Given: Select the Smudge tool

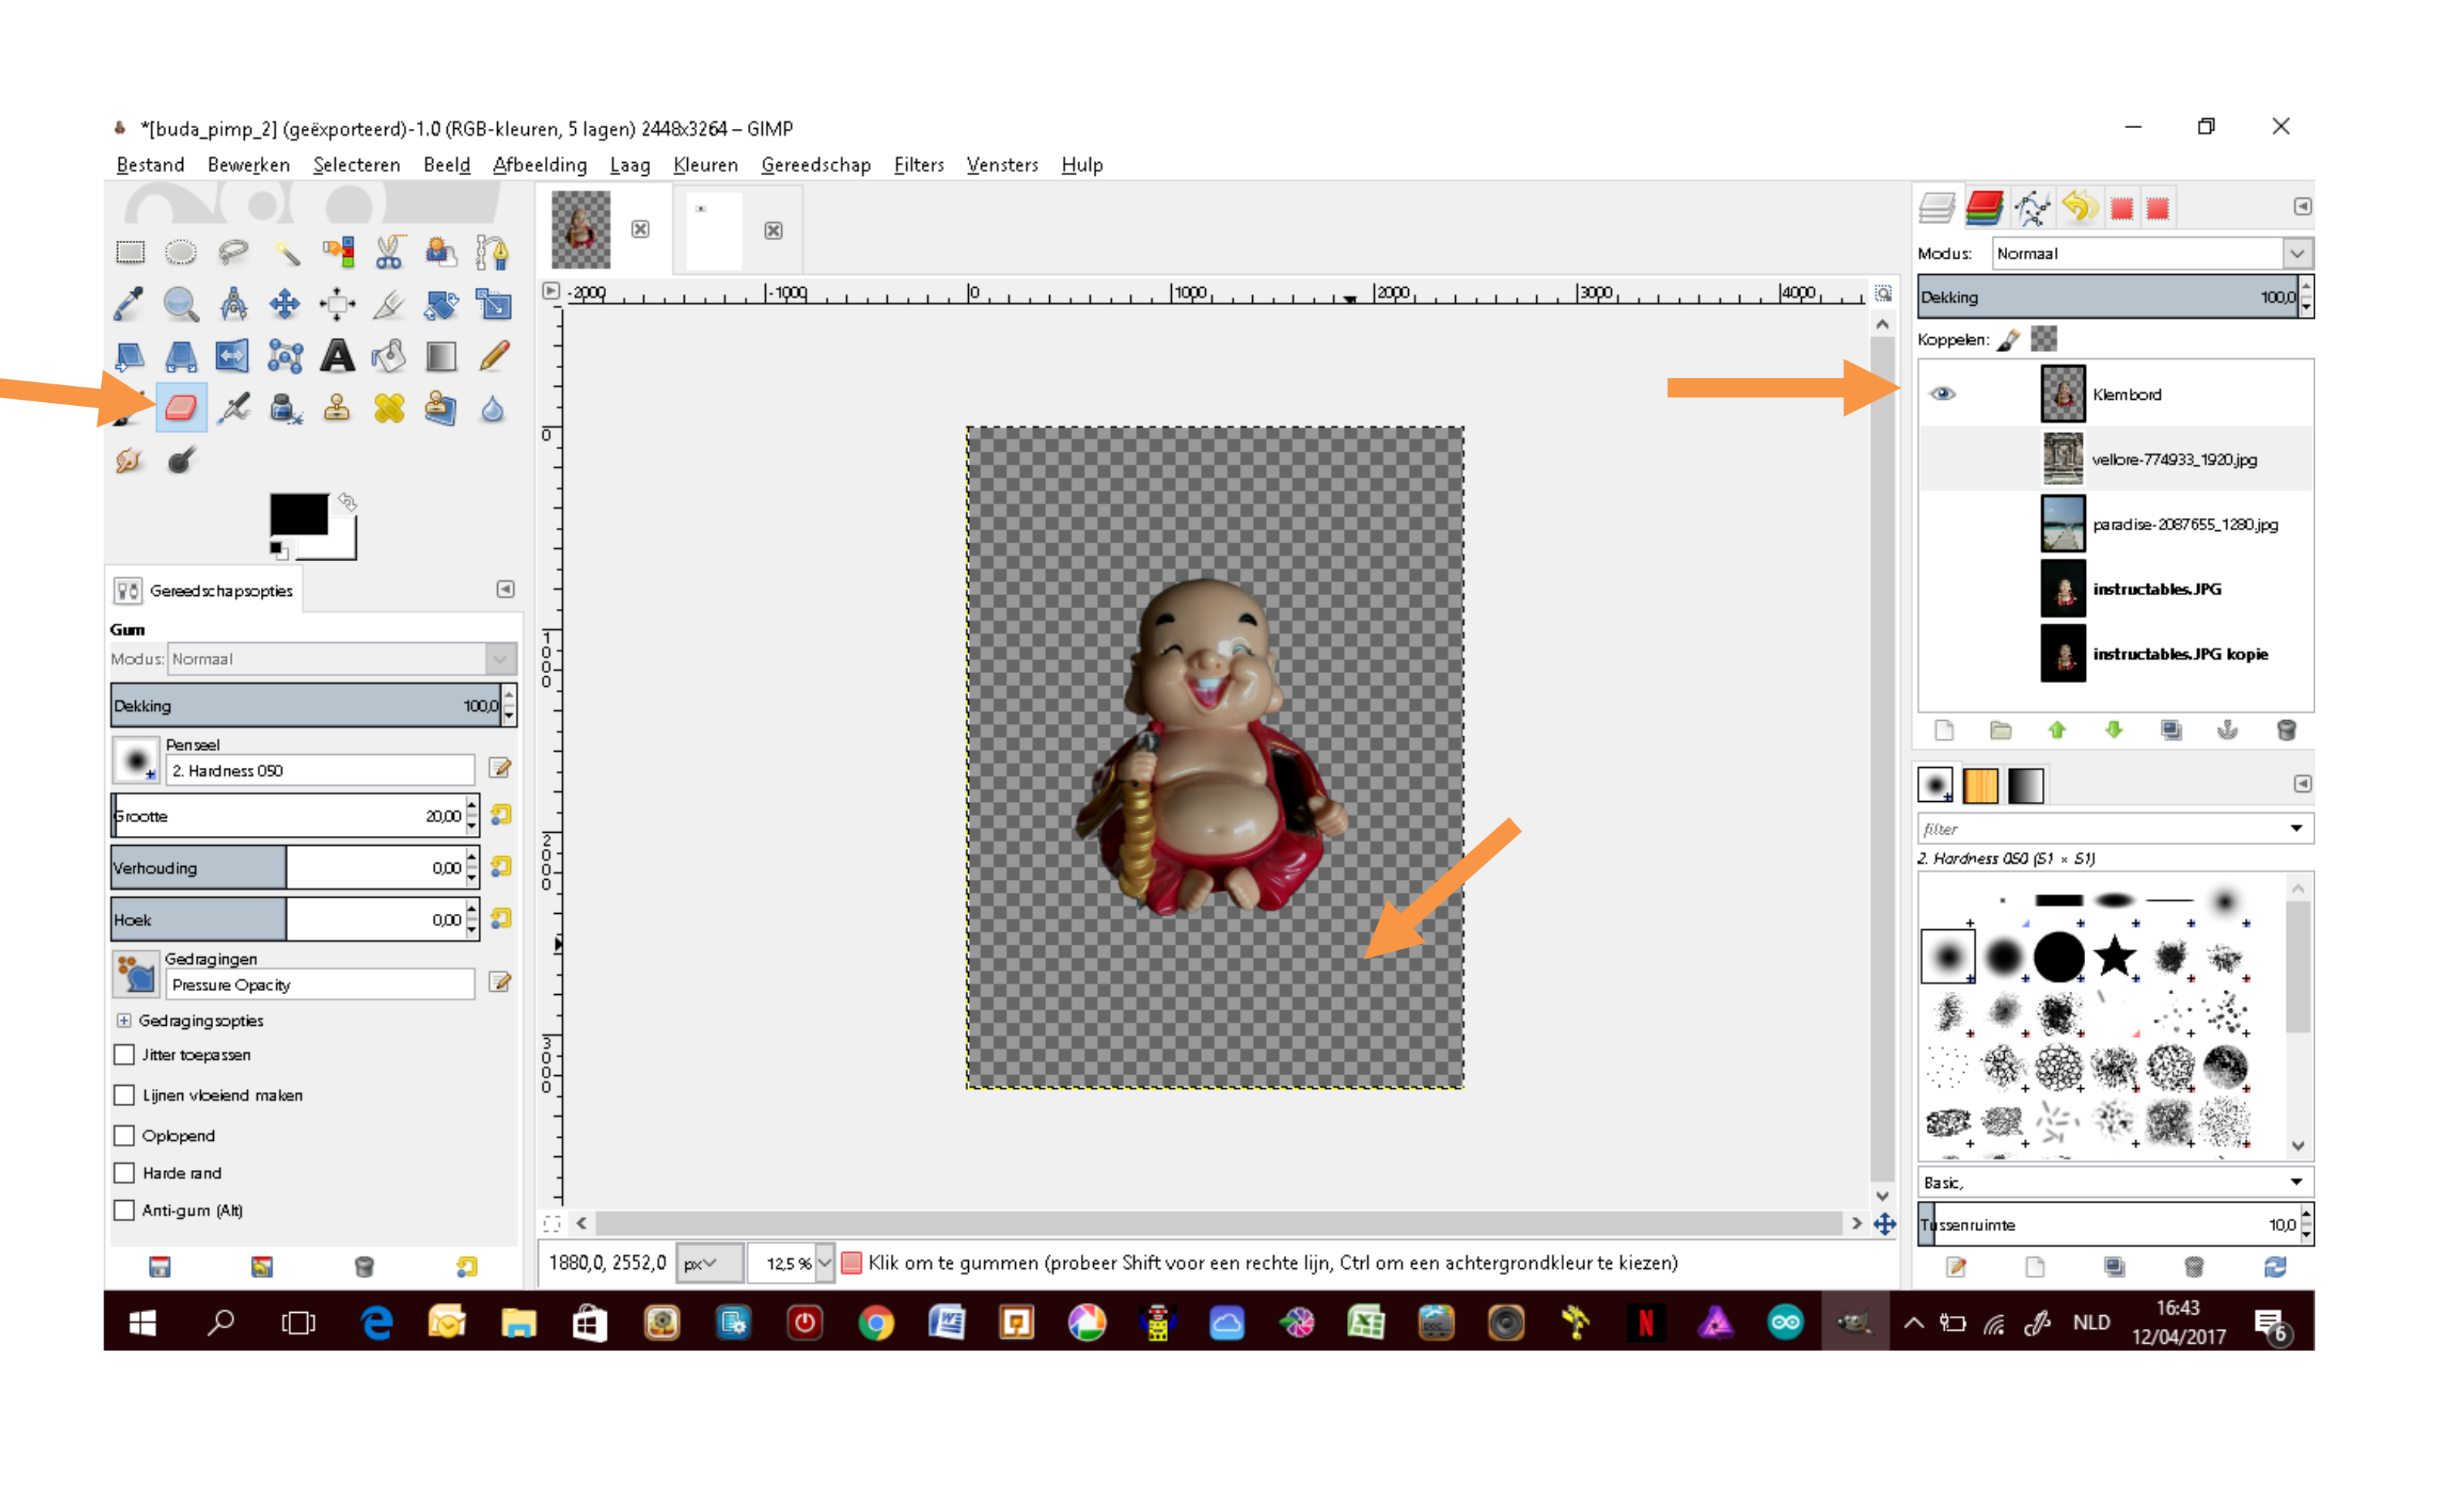Looking at the screenshot, I should pos(130,460).
